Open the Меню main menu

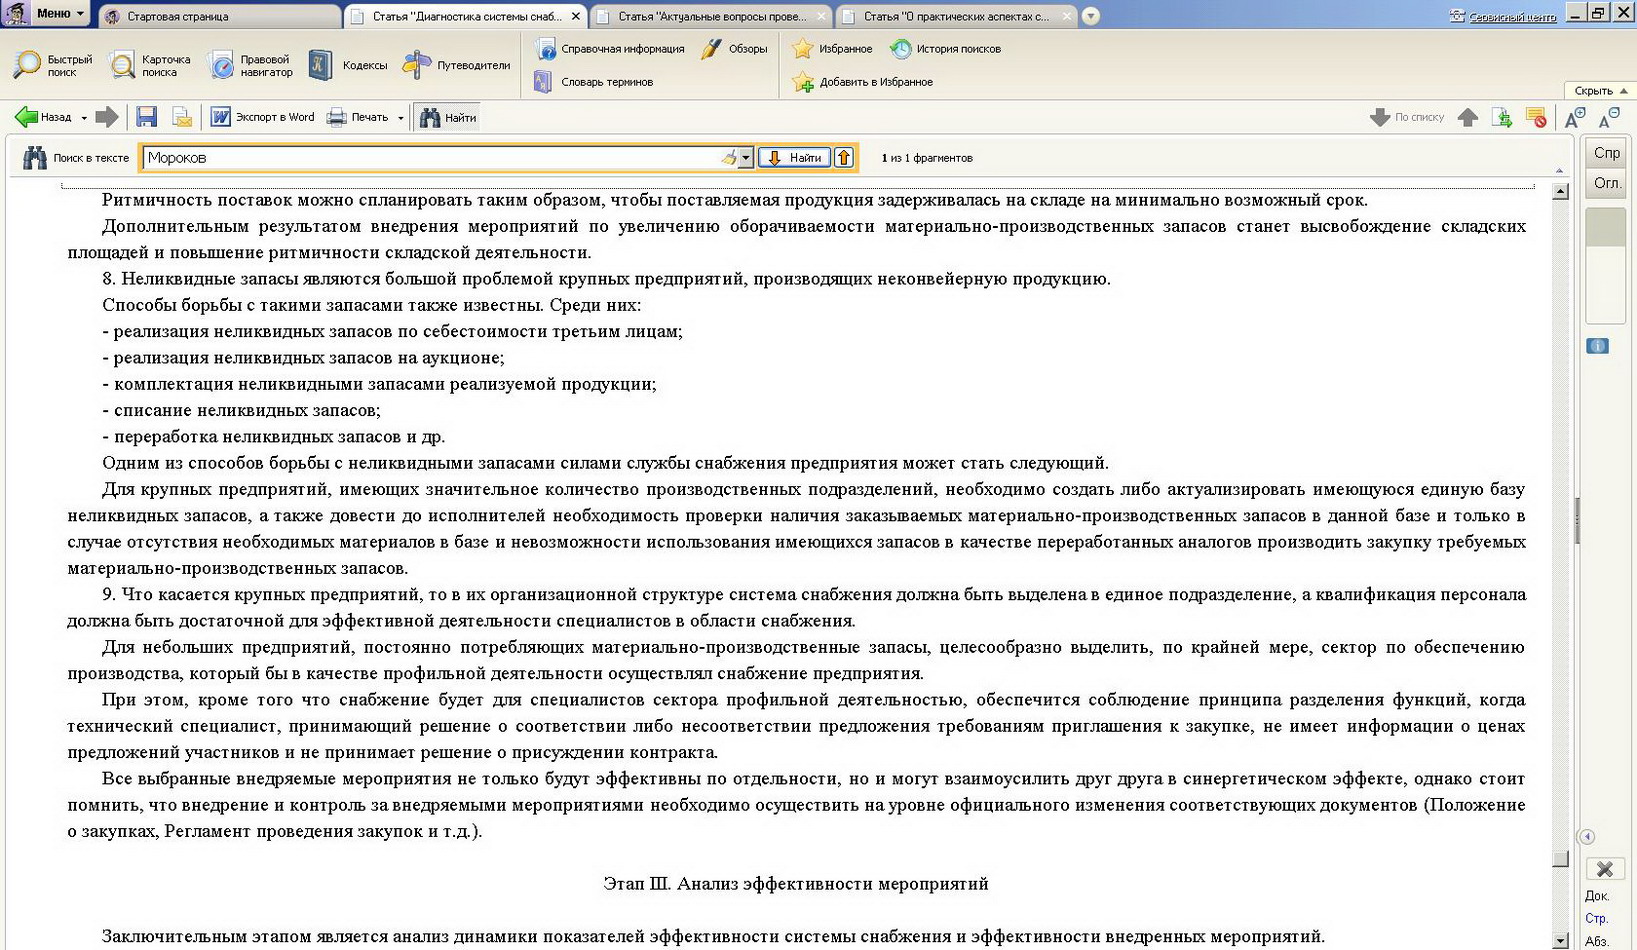point(60,13)
